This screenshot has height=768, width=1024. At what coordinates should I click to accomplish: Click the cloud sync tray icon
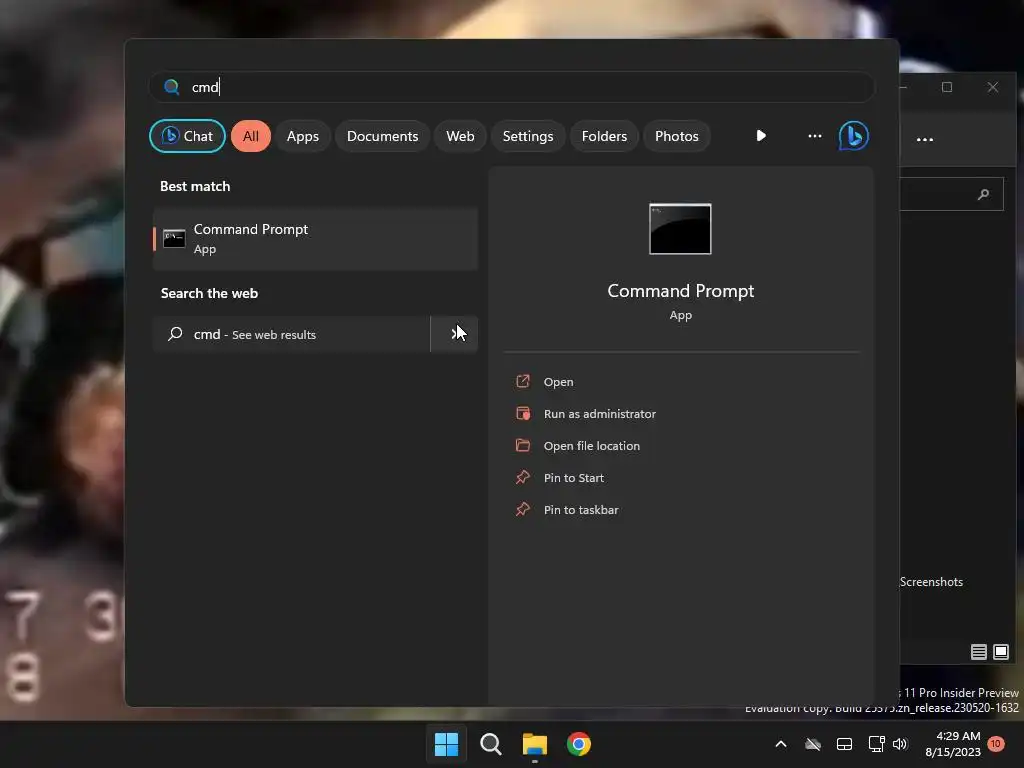(812, 744)
